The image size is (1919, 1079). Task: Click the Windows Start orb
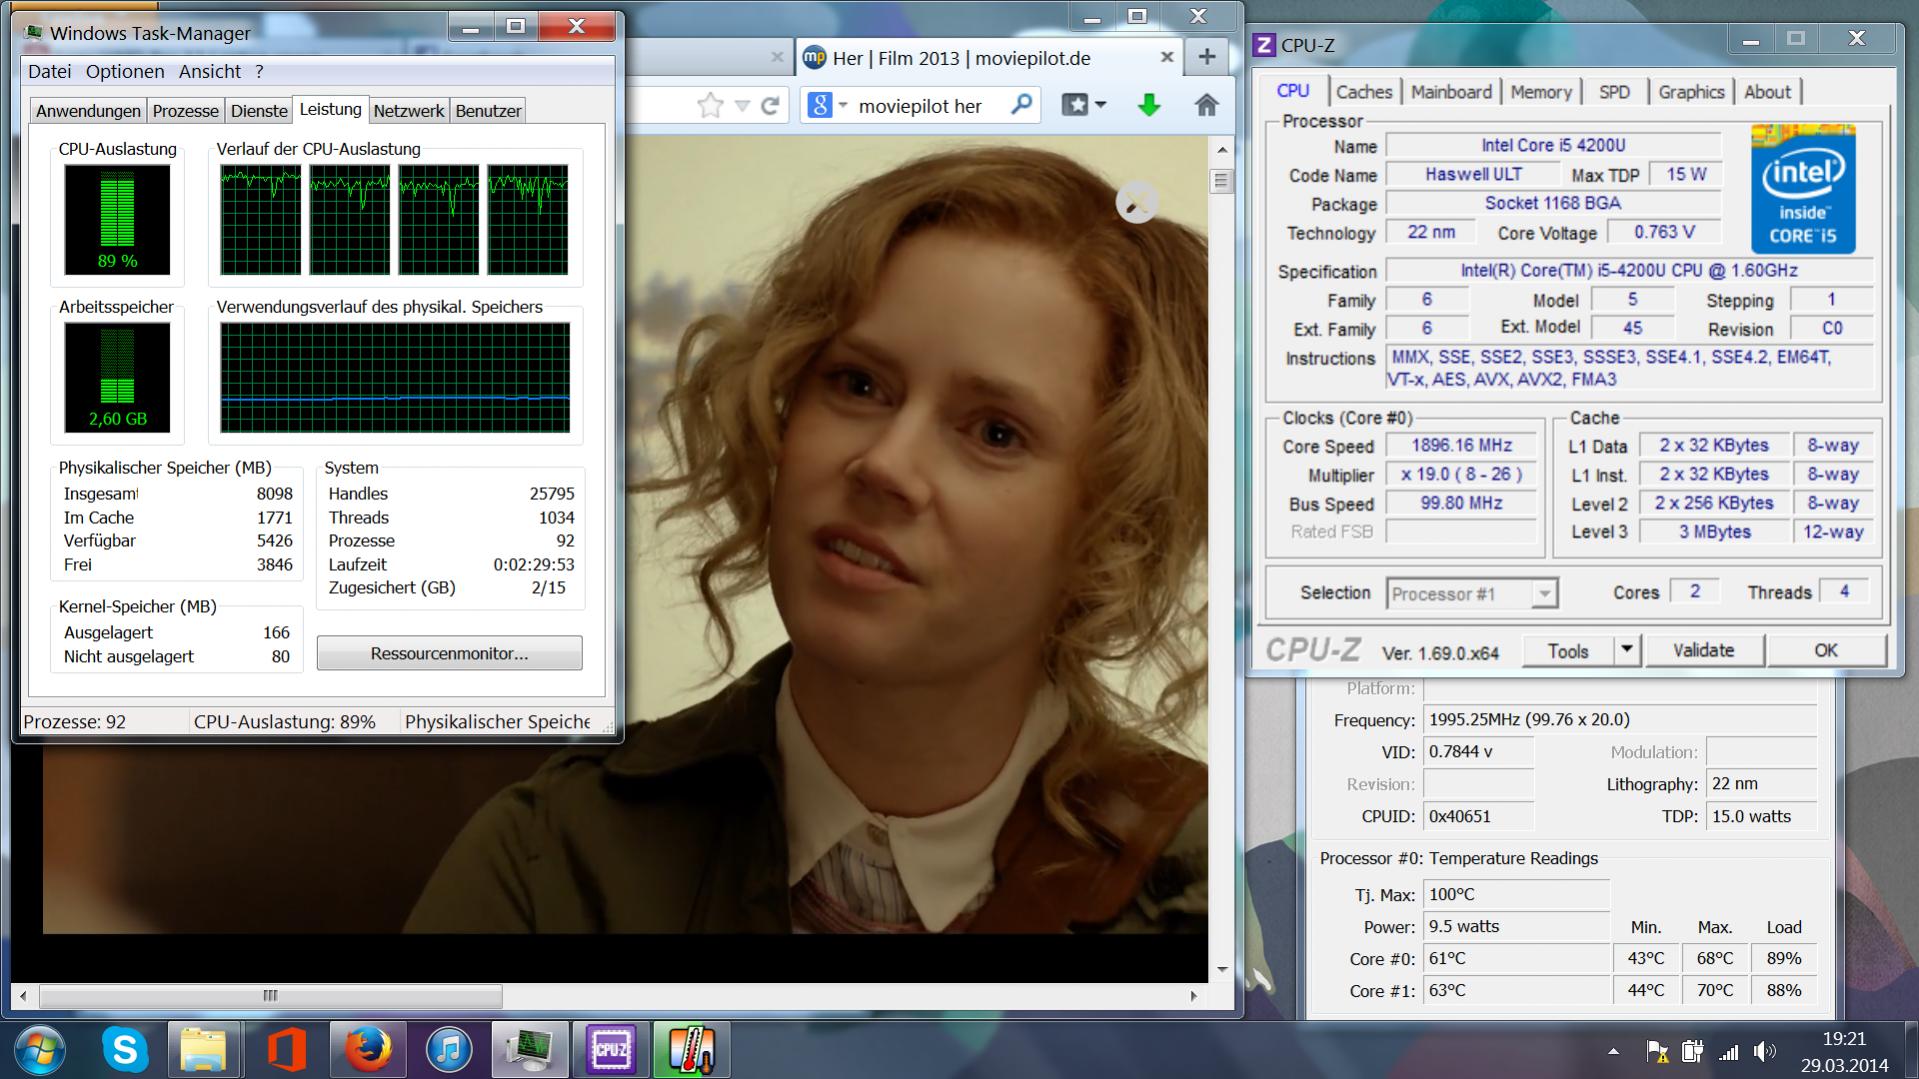41,1050
